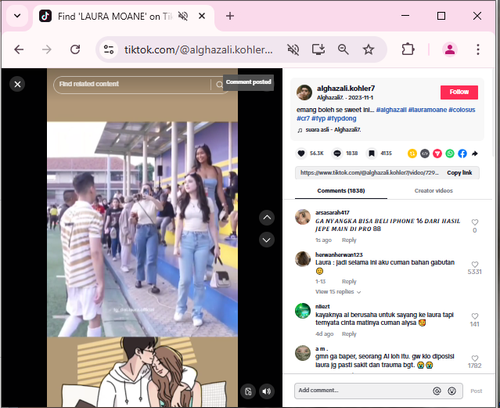Click the Add comment input field

[363, 390]
